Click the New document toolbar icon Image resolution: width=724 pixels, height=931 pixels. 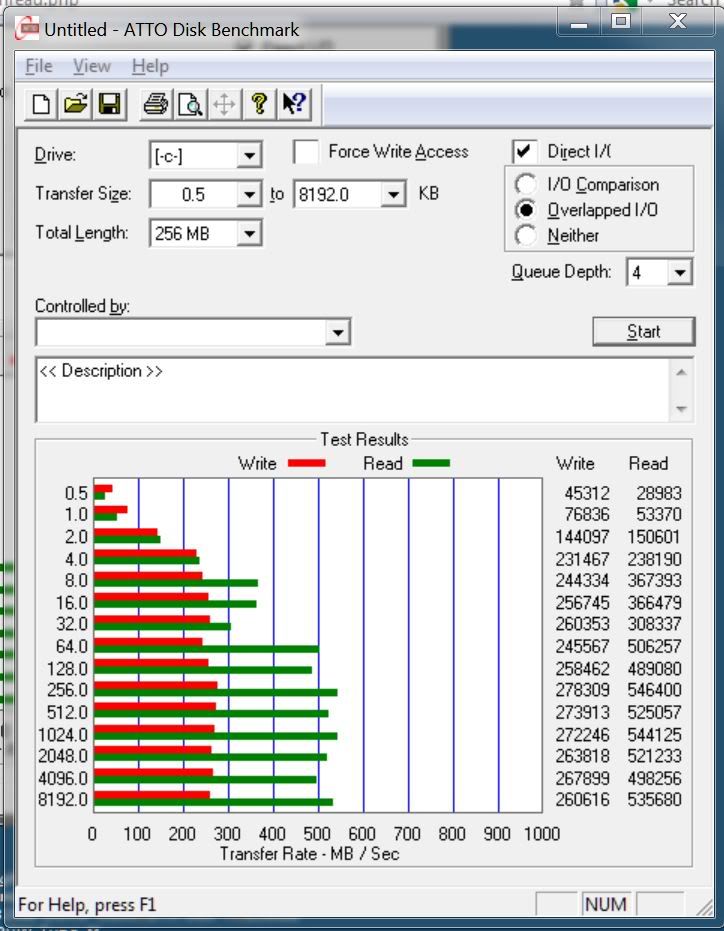click(41, 104)
